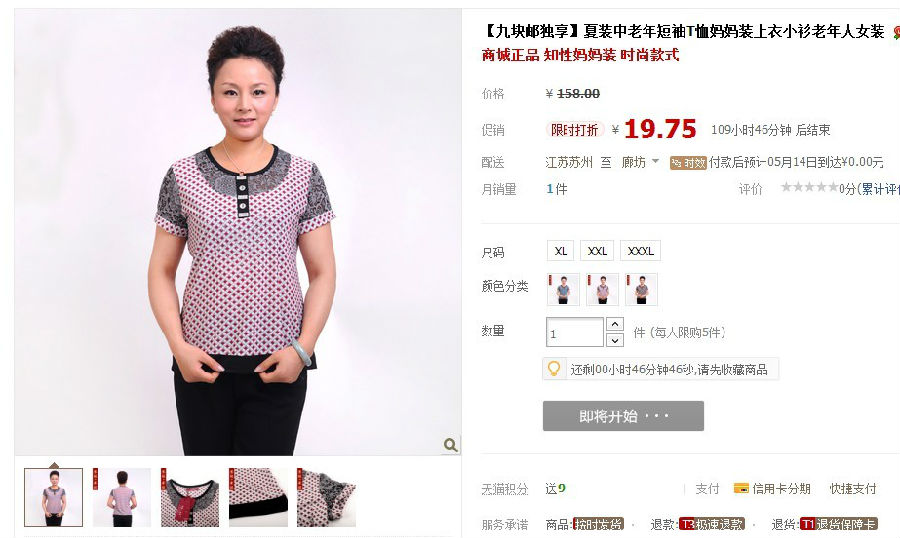Click the magnifier zoom icon on product photo
This screenshot has height=538, width=900.
pyautogui.click(x=451, y=444)
